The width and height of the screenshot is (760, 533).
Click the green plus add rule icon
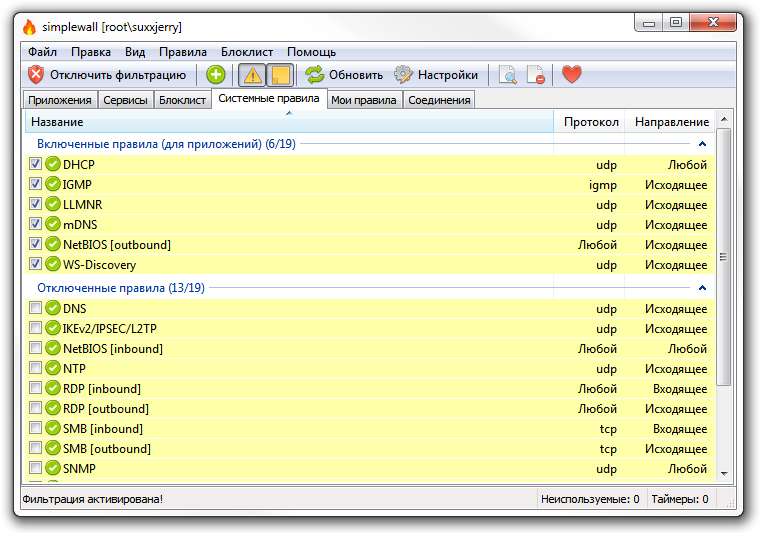pyautogui.click(x=216, y=74)
